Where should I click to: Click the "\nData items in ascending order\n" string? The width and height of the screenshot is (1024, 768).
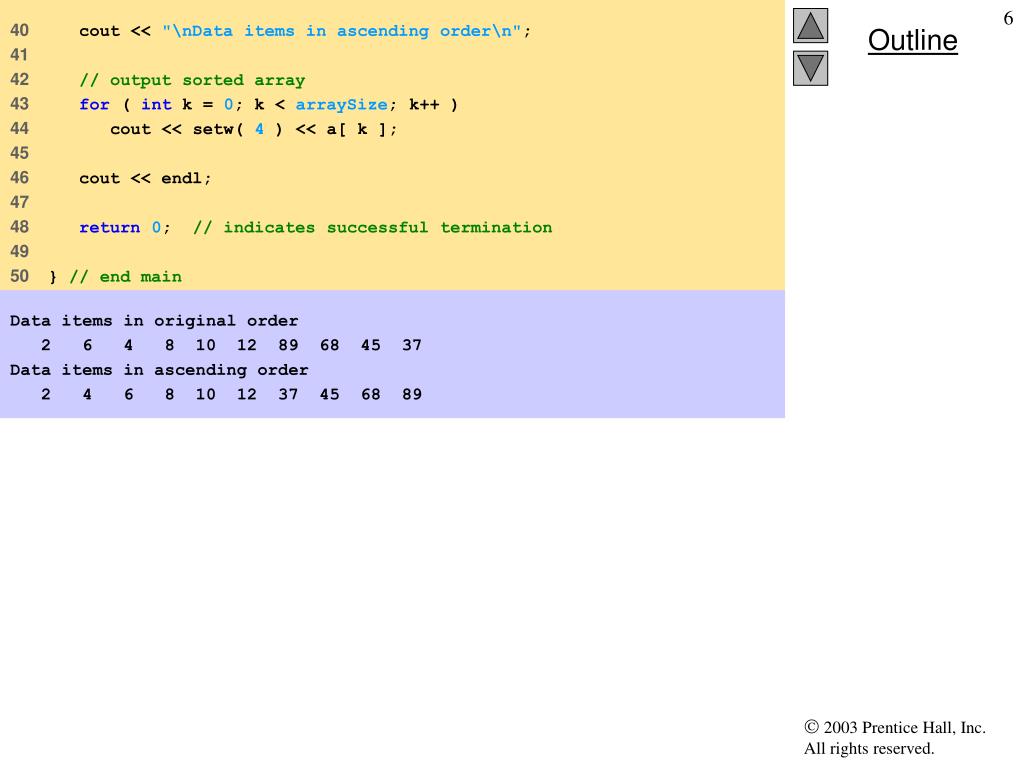coord(342,31)
